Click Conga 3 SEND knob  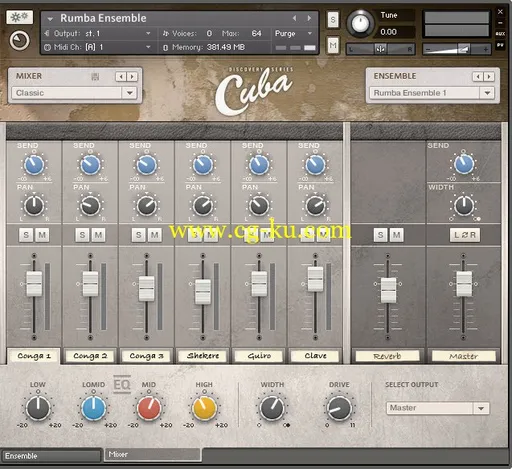click(146, 165)
